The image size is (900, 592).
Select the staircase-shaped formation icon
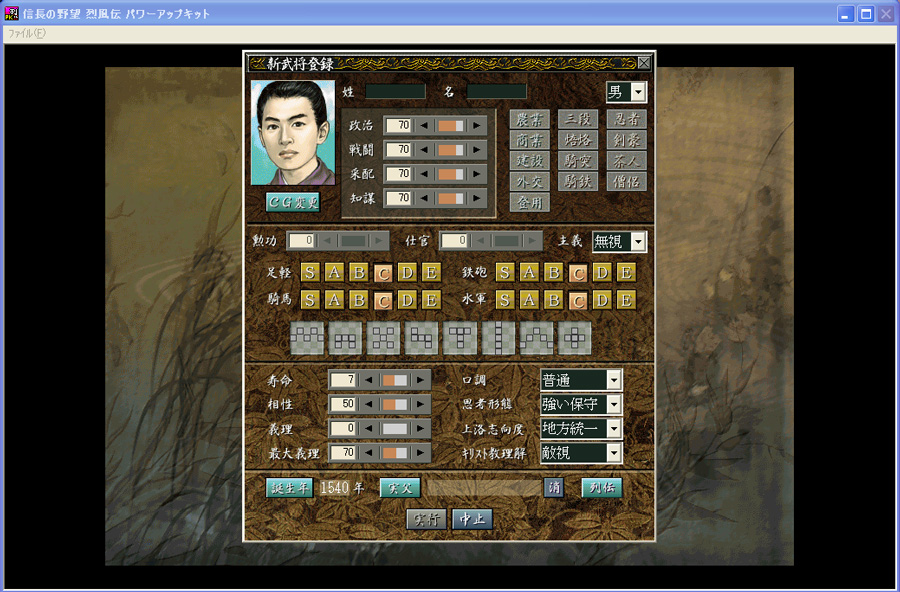pos(421,338)
